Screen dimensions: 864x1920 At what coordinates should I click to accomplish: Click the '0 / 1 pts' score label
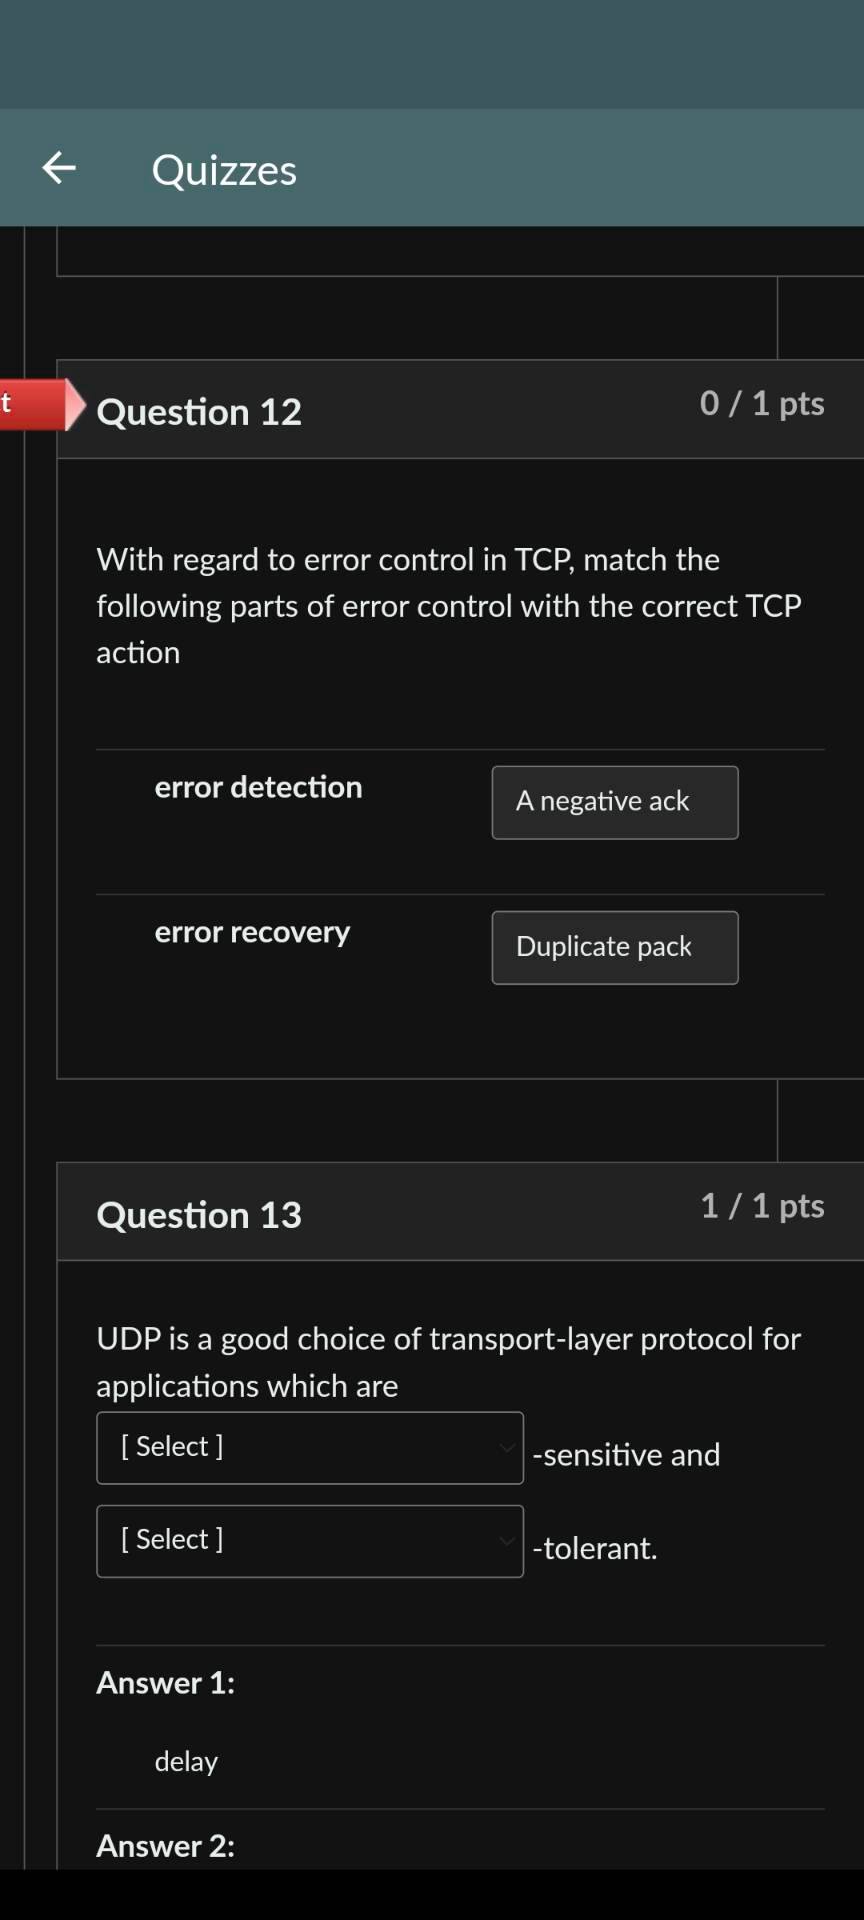tap(762, 403)
